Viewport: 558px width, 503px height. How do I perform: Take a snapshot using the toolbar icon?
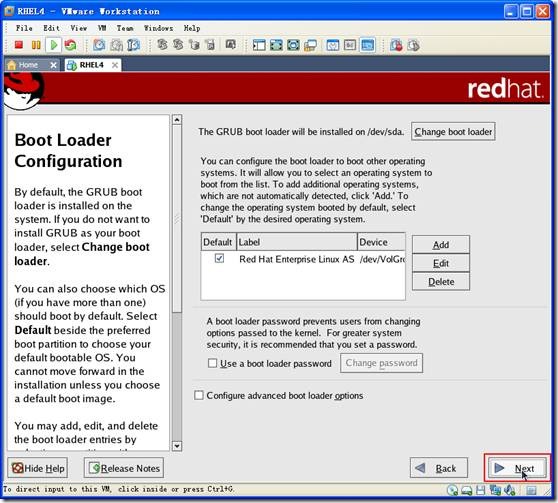[x=99, y=45]
